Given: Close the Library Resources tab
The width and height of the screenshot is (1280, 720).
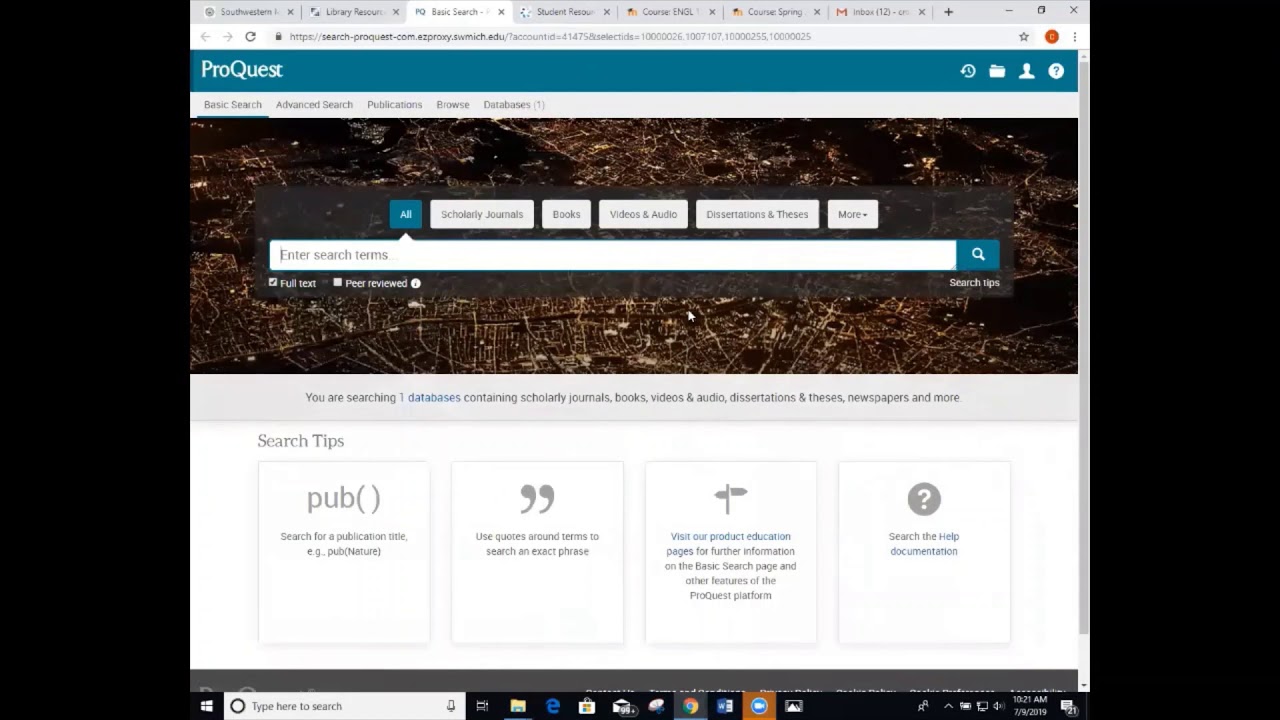Looking at the screenshot, I should 395,12.
